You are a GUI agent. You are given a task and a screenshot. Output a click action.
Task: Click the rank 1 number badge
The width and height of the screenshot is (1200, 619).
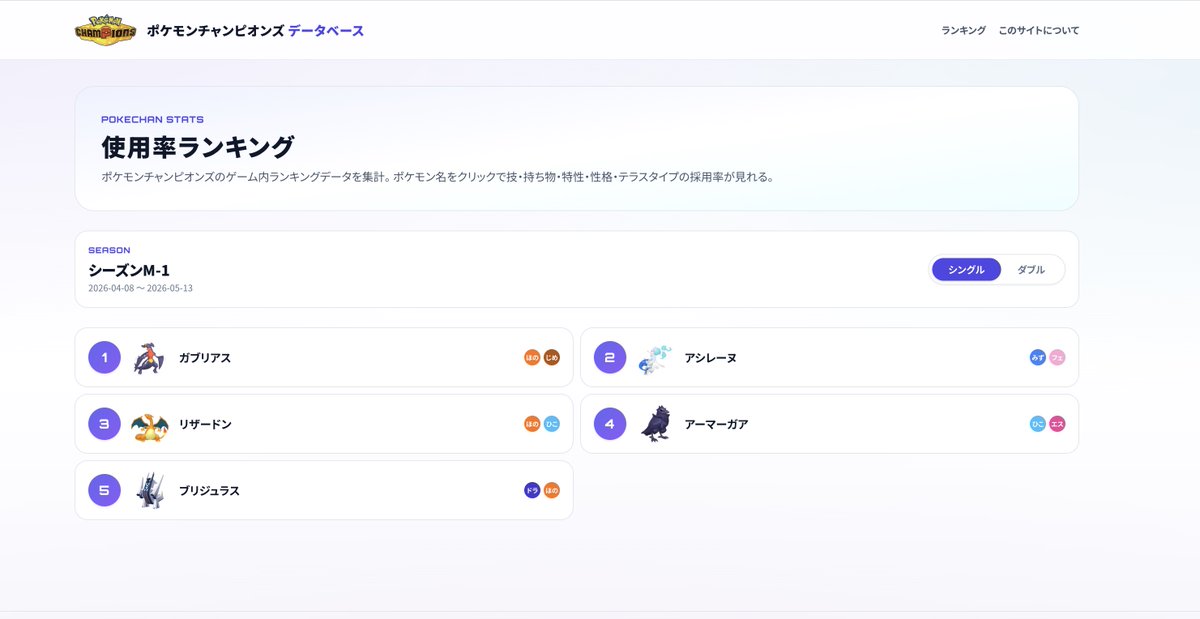[x=104, y=357]
